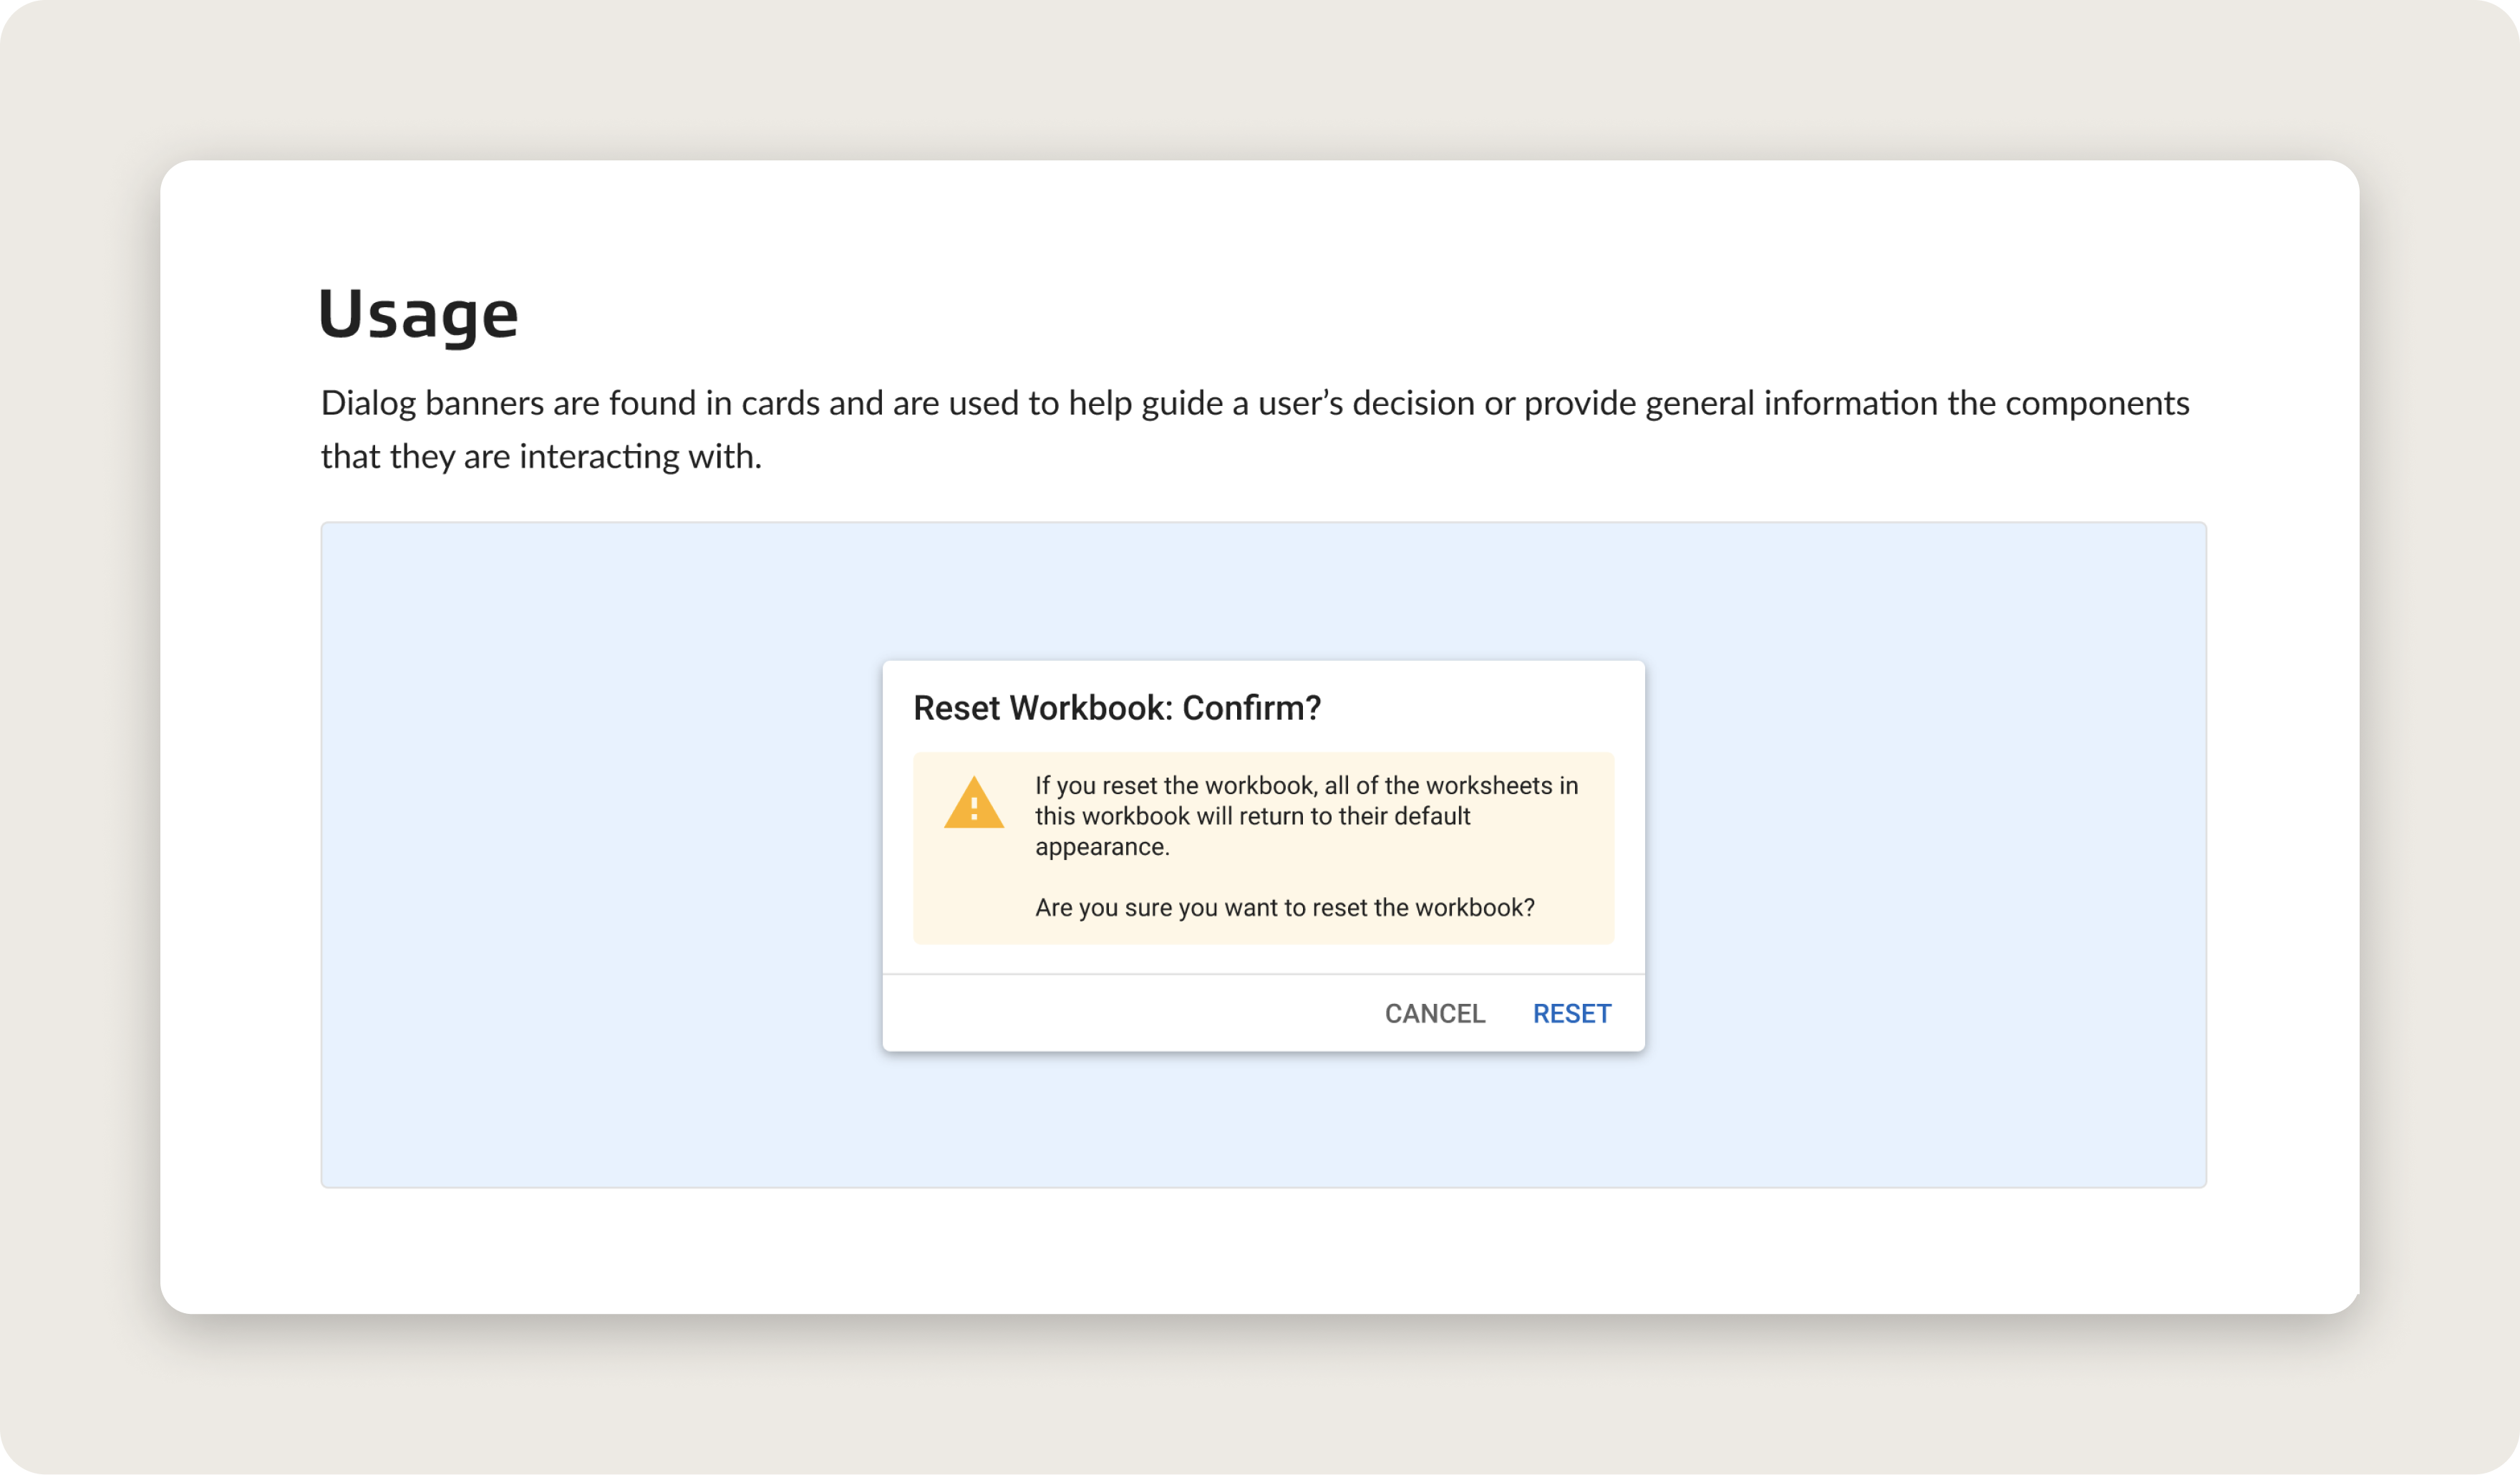This screenshot has width=2520, height=1475.
Task: Click the "this workbook will return" banner line
Action: pos(1252,816)
